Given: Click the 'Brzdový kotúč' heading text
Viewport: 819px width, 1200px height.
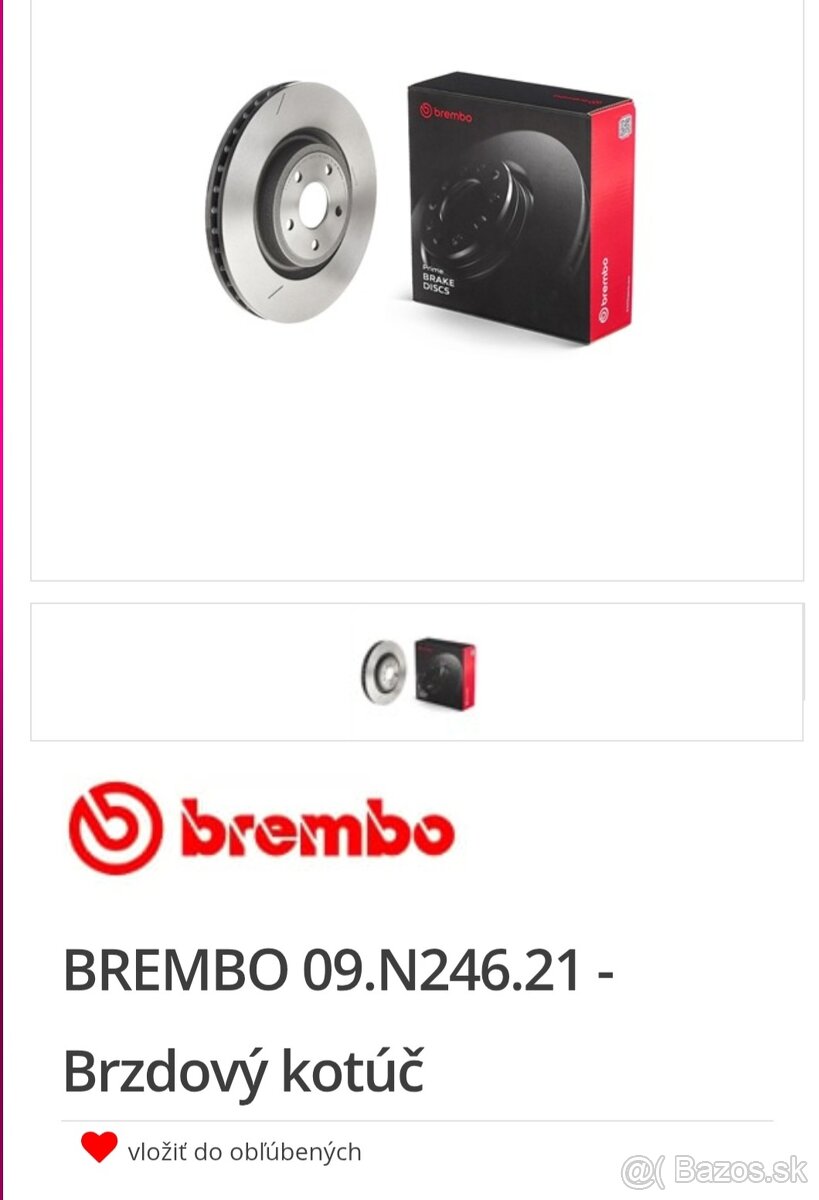Looking at the screenshot, I should 243,1072.
